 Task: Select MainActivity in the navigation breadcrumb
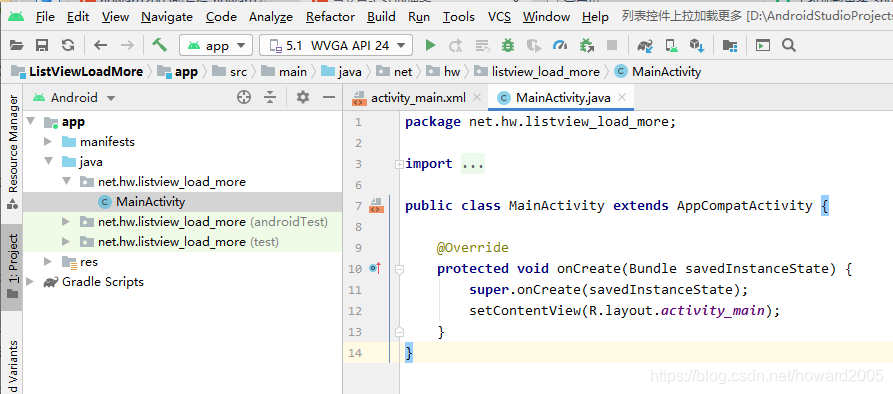click(666, 72)
